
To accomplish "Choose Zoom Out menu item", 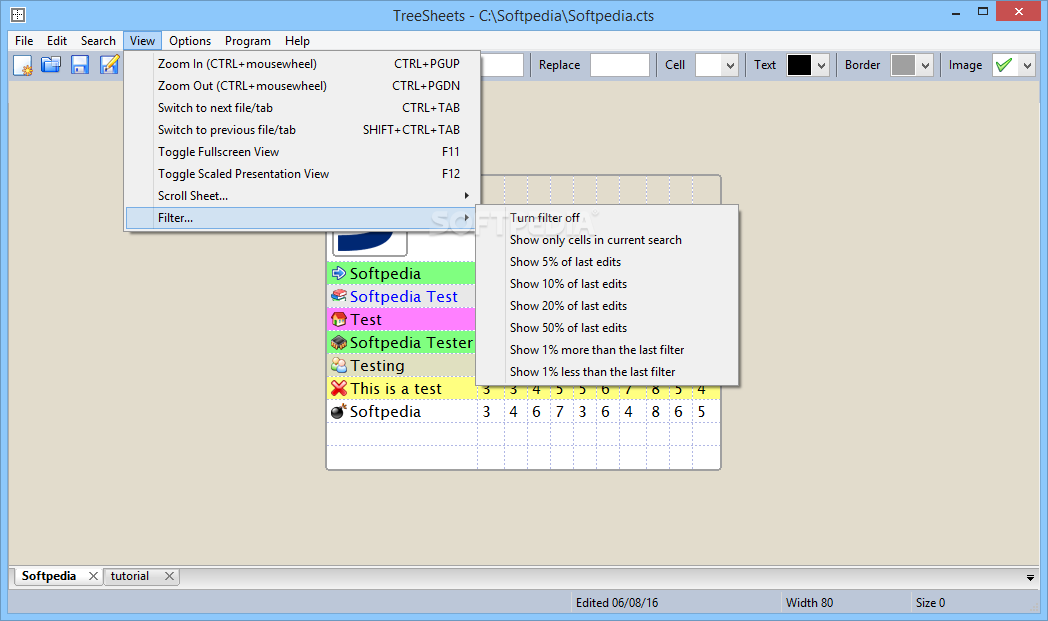I will coord(303,86).
